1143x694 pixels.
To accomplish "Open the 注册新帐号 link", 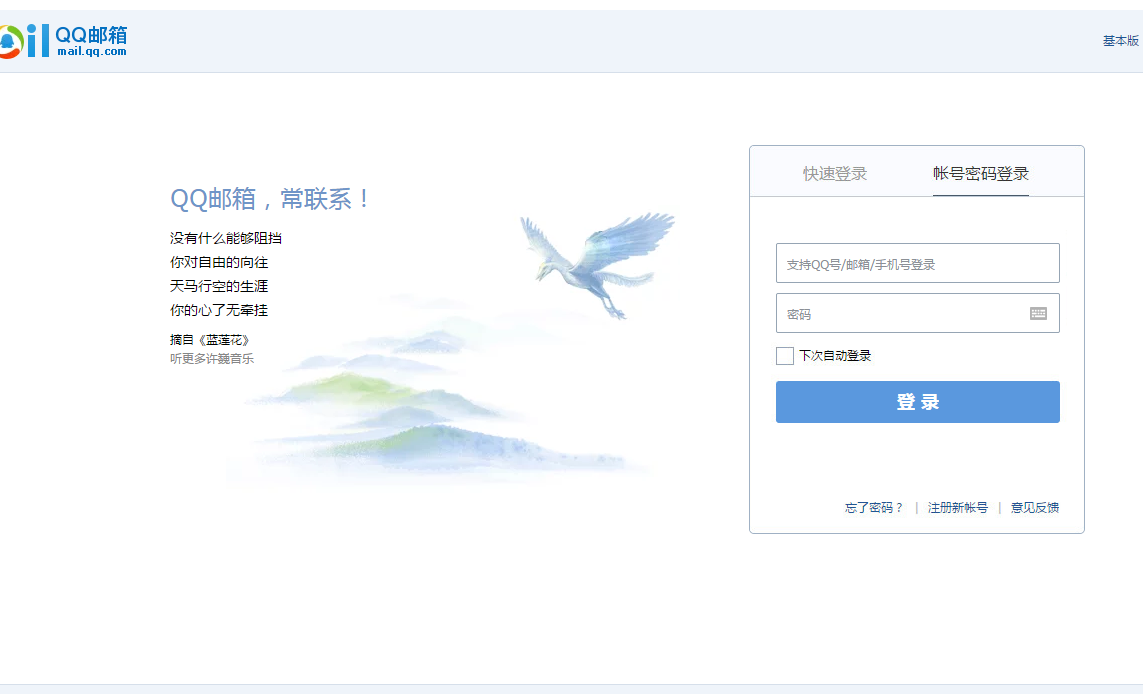I will pyautogui.click(x=958, y=507).
